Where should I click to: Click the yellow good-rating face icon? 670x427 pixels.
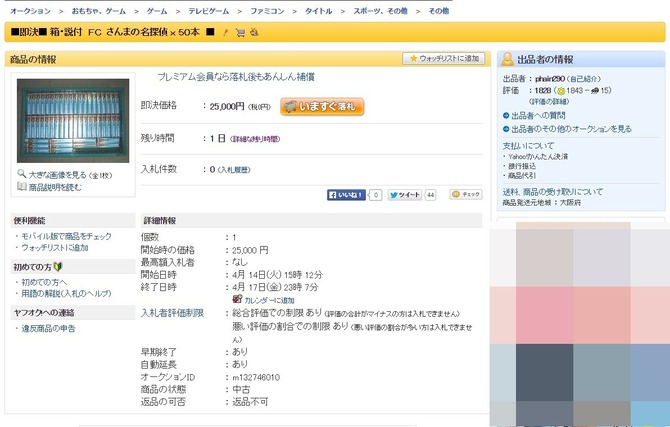[x=561, y=91]
